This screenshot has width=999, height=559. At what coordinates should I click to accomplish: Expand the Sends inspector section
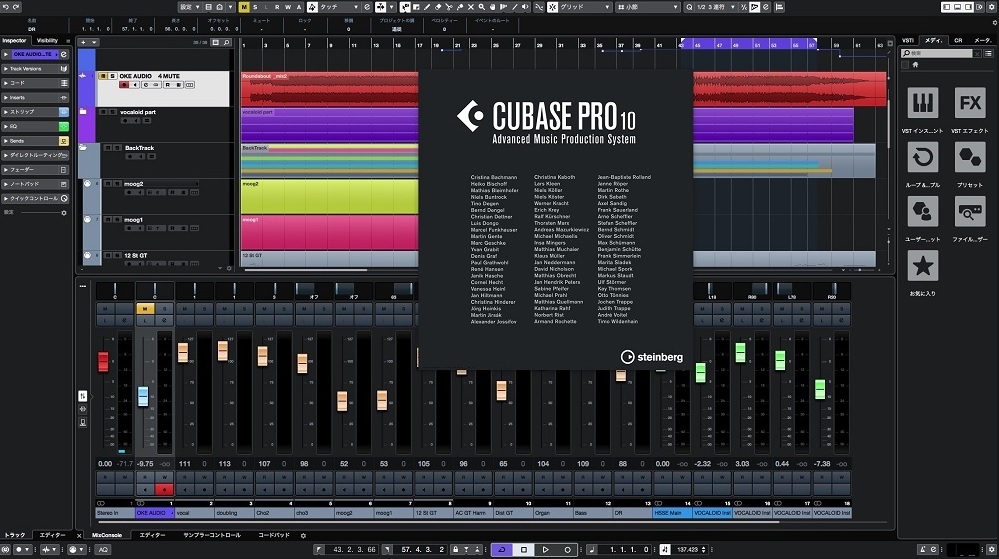(x=35, y=141)
